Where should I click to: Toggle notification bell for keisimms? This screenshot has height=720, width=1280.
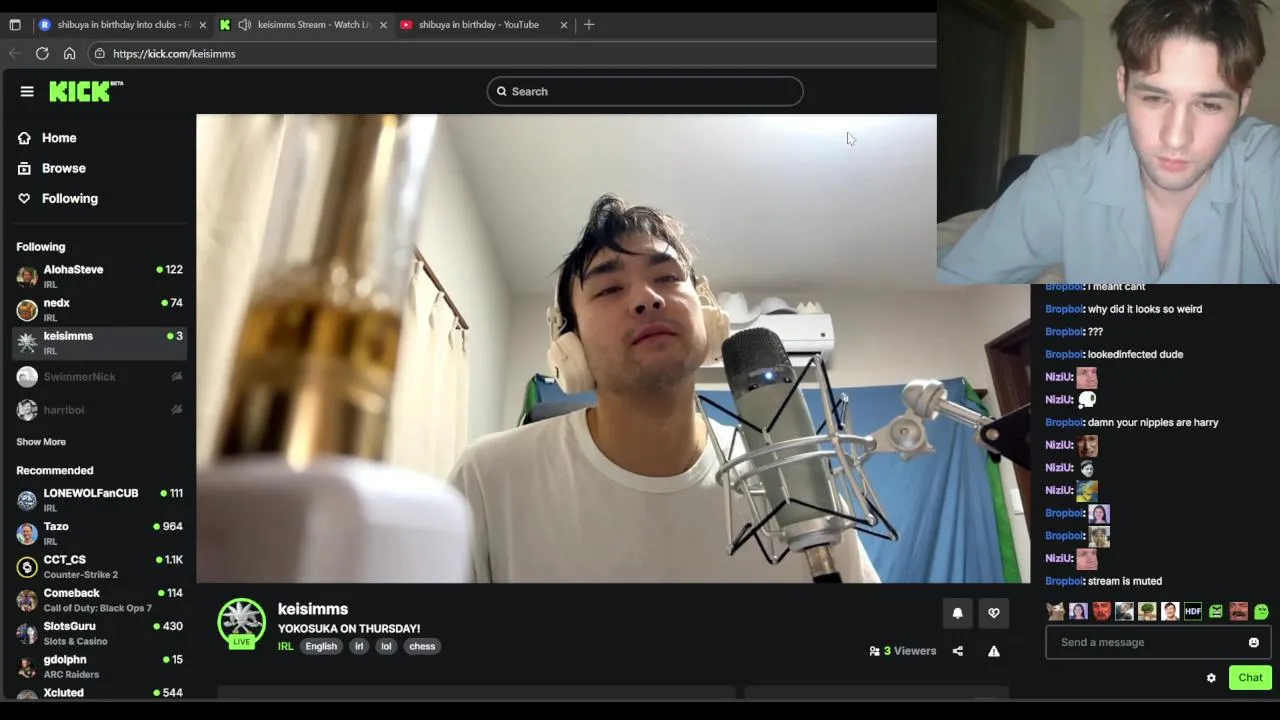click(957, 613)
